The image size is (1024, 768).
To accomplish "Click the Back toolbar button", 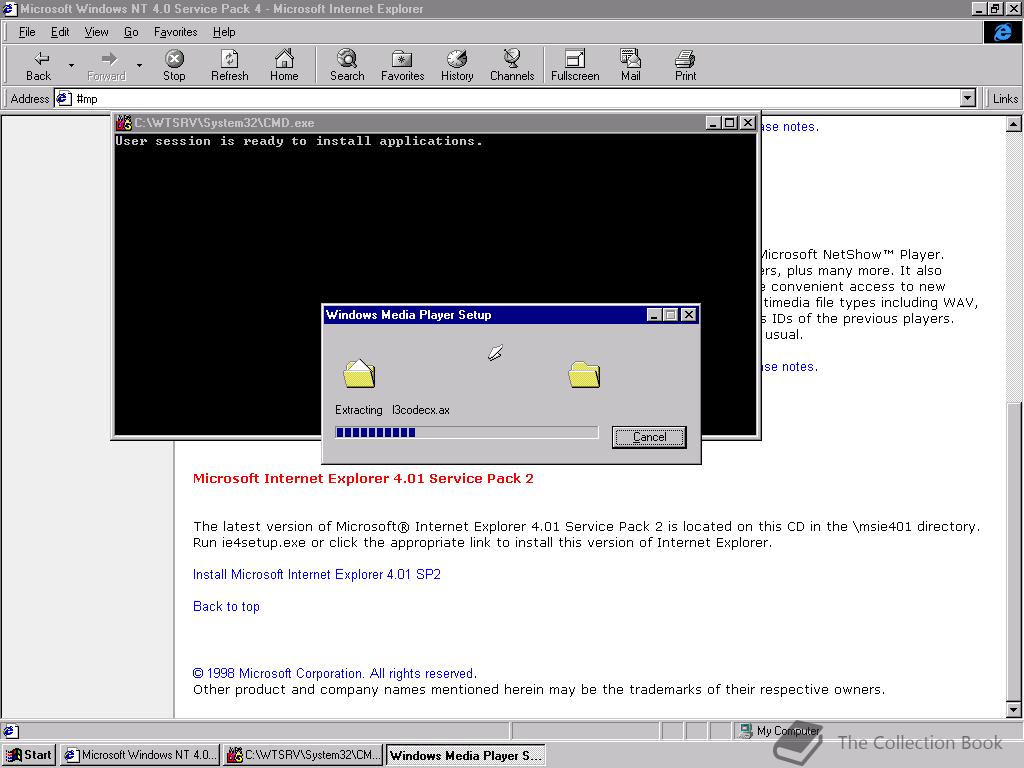I will click(x=39, y=65).
